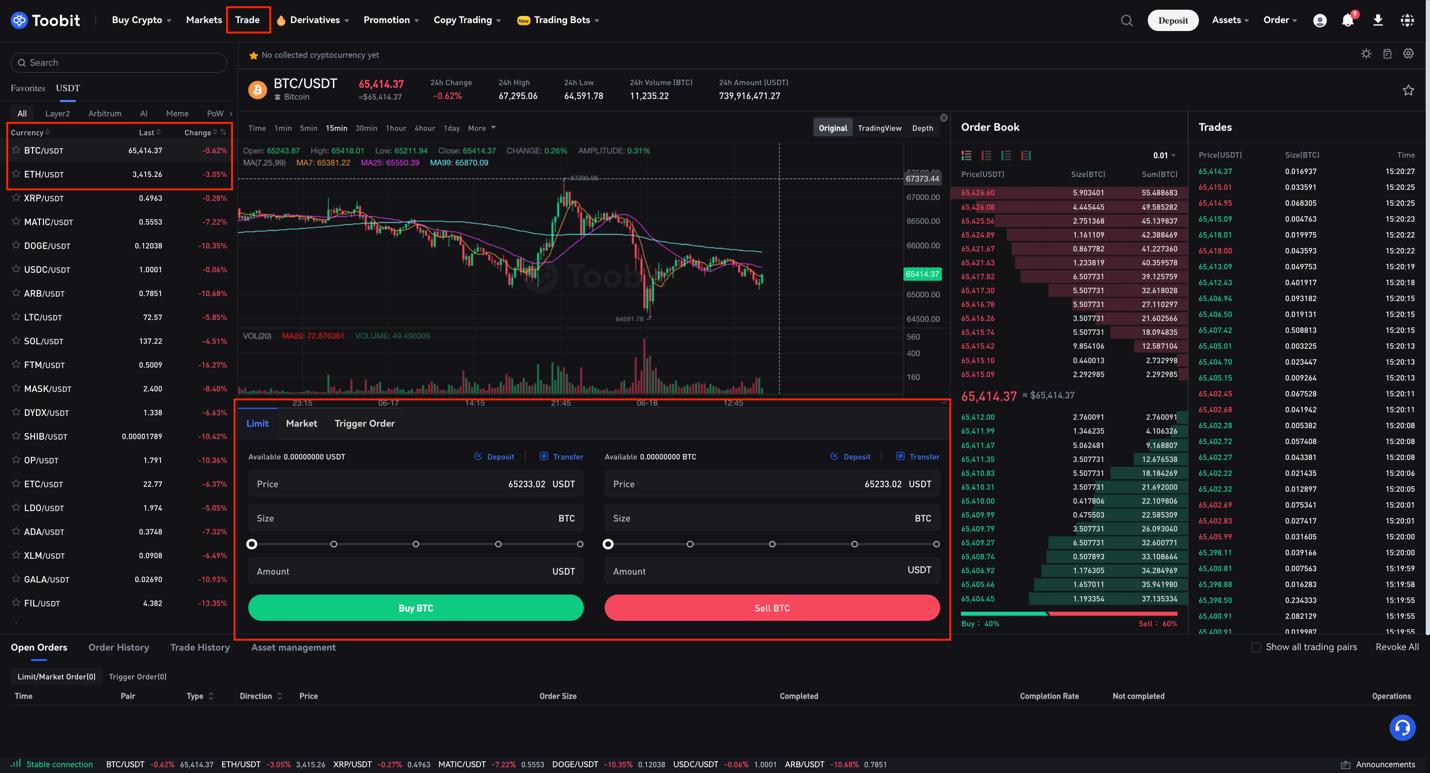Expand the Derivatives dropdown menu
The height and width of the screenshot is (773, 1430).
coord(313,20)
